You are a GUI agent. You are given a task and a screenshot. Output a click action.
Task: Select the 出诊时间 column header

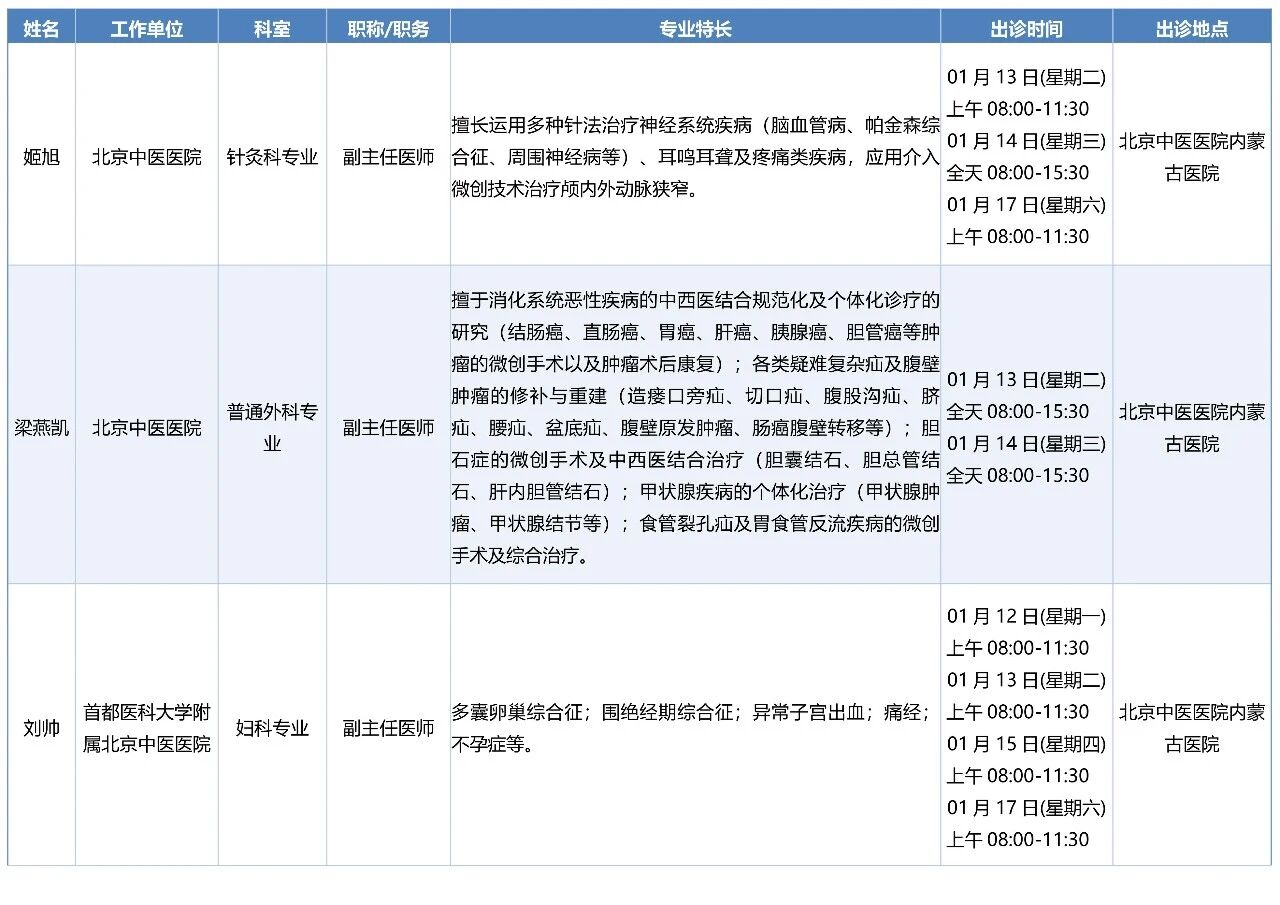[1026, 29]
